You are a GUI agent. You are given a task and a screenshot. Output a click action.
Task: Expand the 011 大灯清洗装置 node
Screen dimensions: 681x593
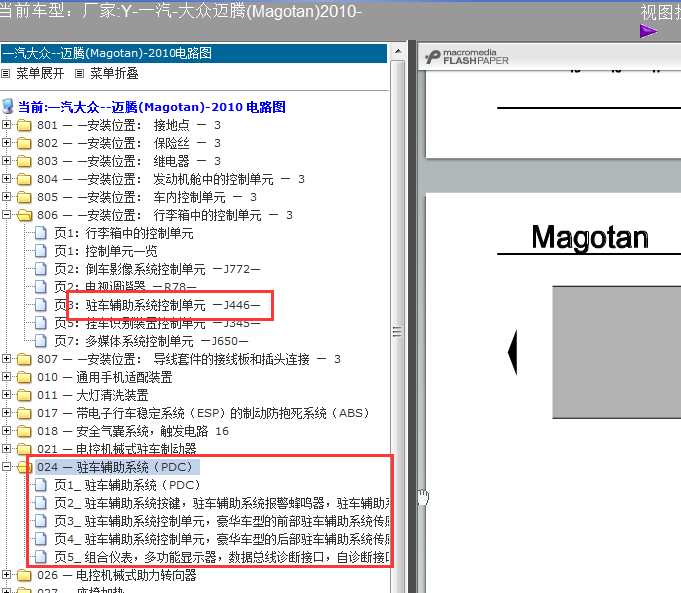pos(6,395)
